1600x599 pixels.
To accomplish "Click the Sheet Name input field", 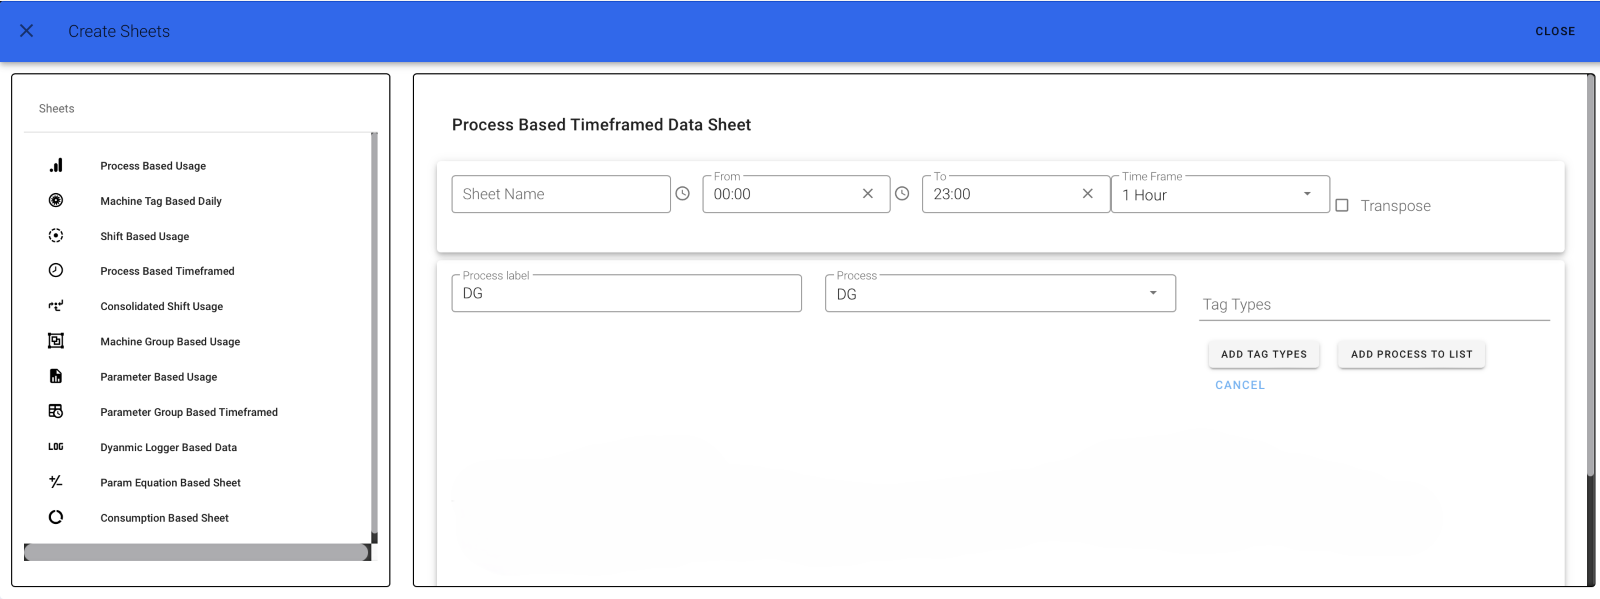I will [x=561, y=194].
